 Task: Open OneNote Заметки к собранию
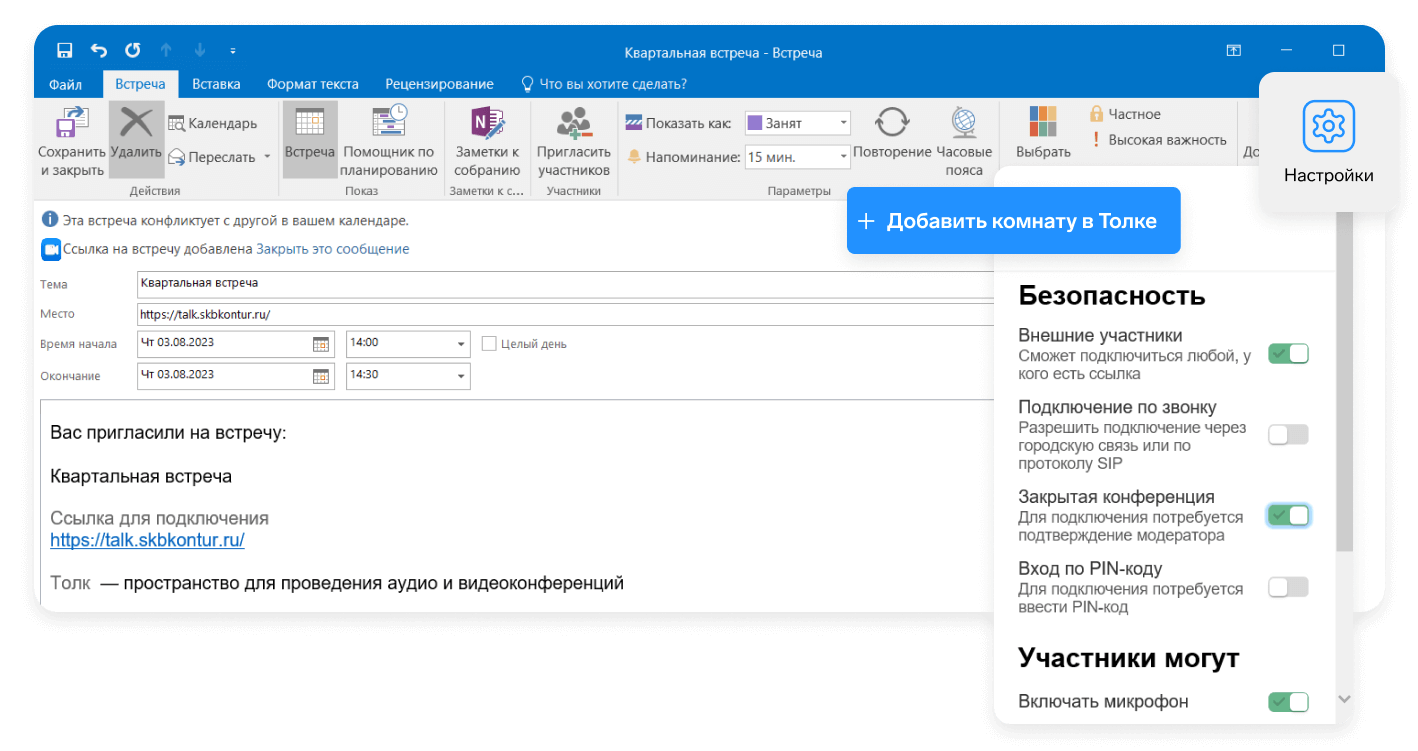[x=487, y=123]
